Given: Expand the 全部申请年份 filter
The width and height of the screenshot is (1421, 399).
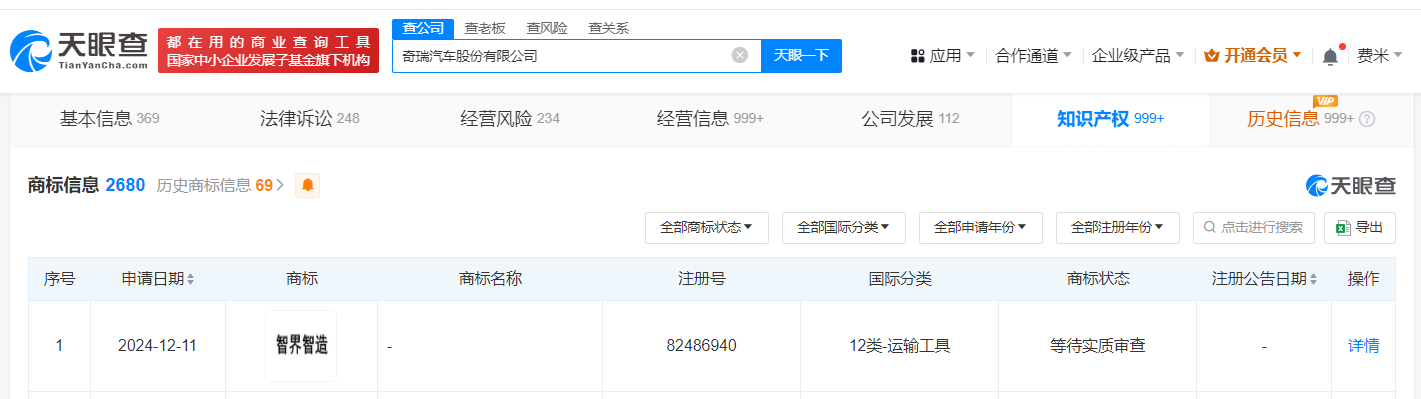Looking at the screenshot, I should 980,228.
